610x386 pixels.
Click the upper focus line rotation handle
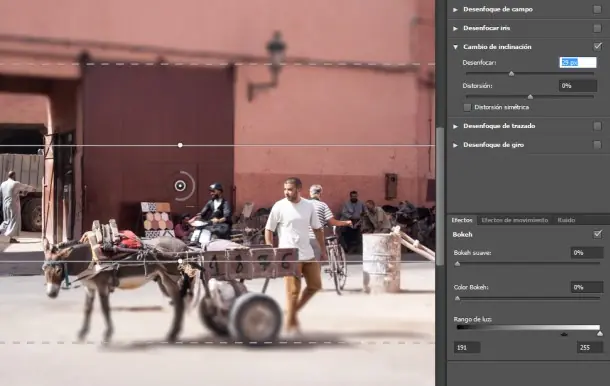click(180, 145)
